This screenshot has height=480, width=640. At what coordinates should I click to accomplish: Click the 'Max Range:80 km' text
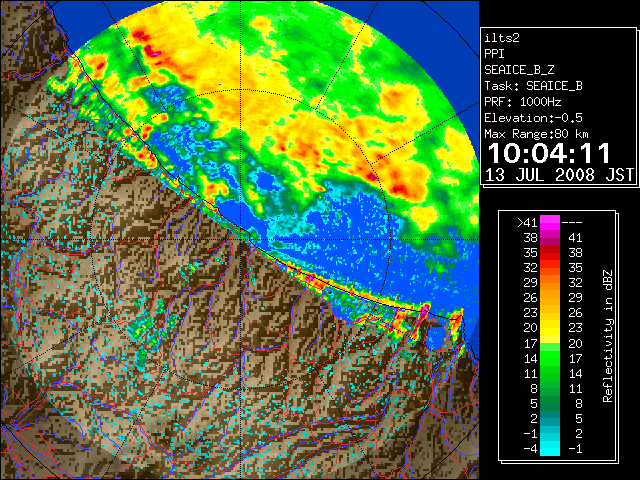[537, 134]
